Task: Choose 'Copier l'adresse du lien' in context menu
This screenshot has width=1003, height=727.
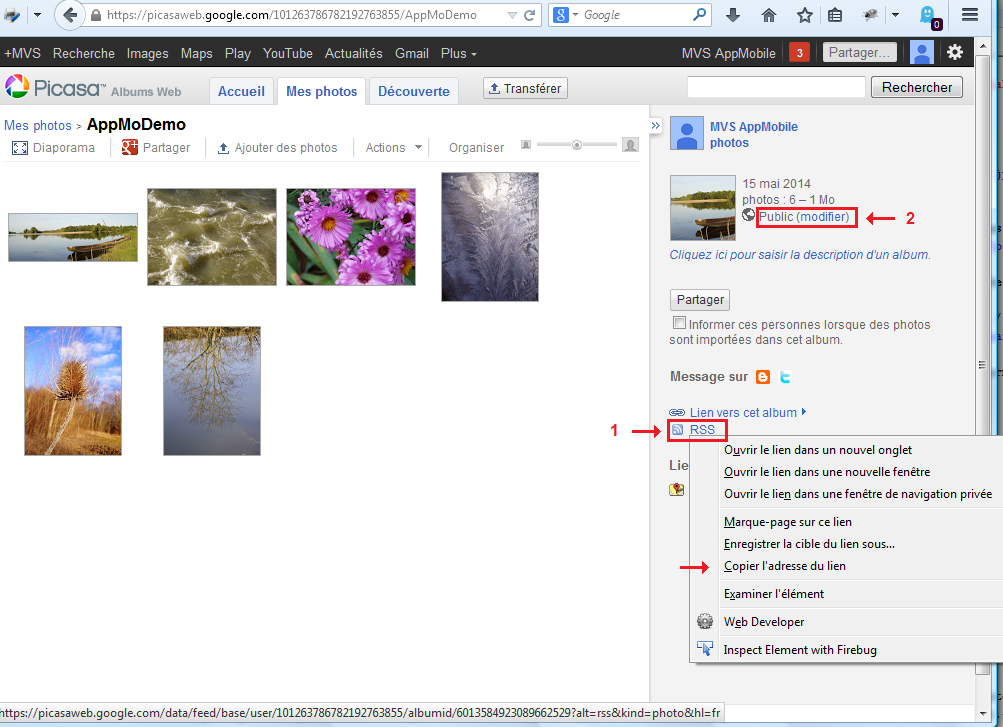Action: pos(784,566)
